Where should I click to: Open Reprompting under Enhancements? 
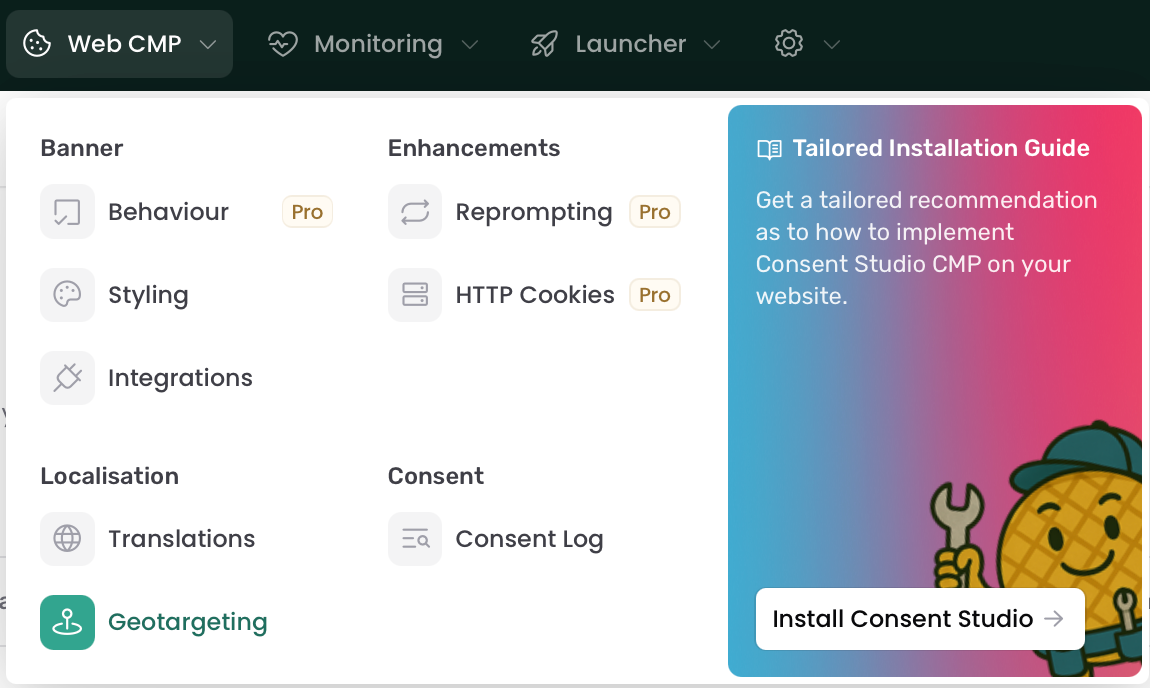[534, 212]
